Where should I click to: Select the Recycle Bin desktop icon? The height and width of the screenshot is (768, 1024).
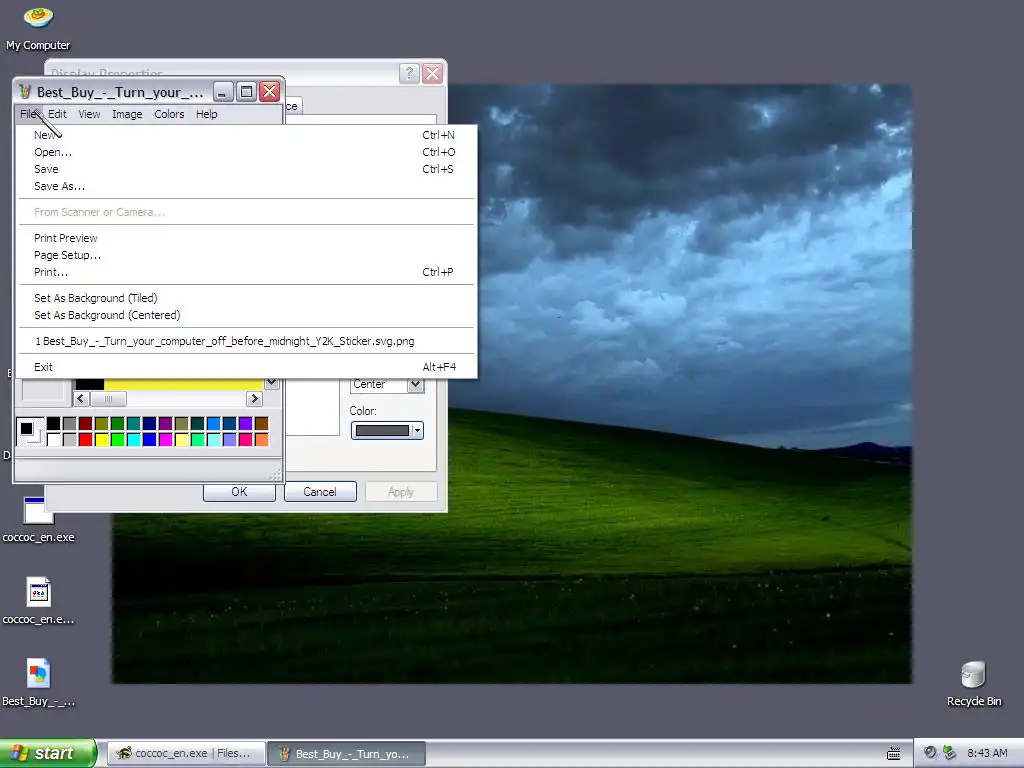coord(974,684)
